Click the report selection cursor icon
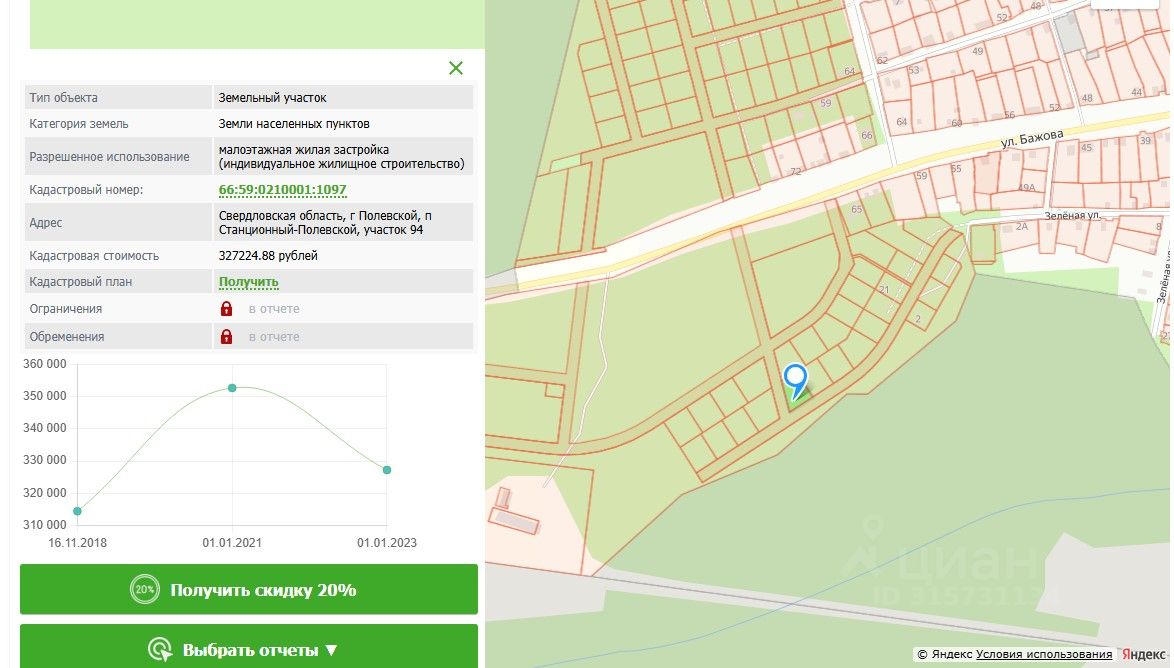This screenshot has height=668, width=1174. click(x=160, y=650)
